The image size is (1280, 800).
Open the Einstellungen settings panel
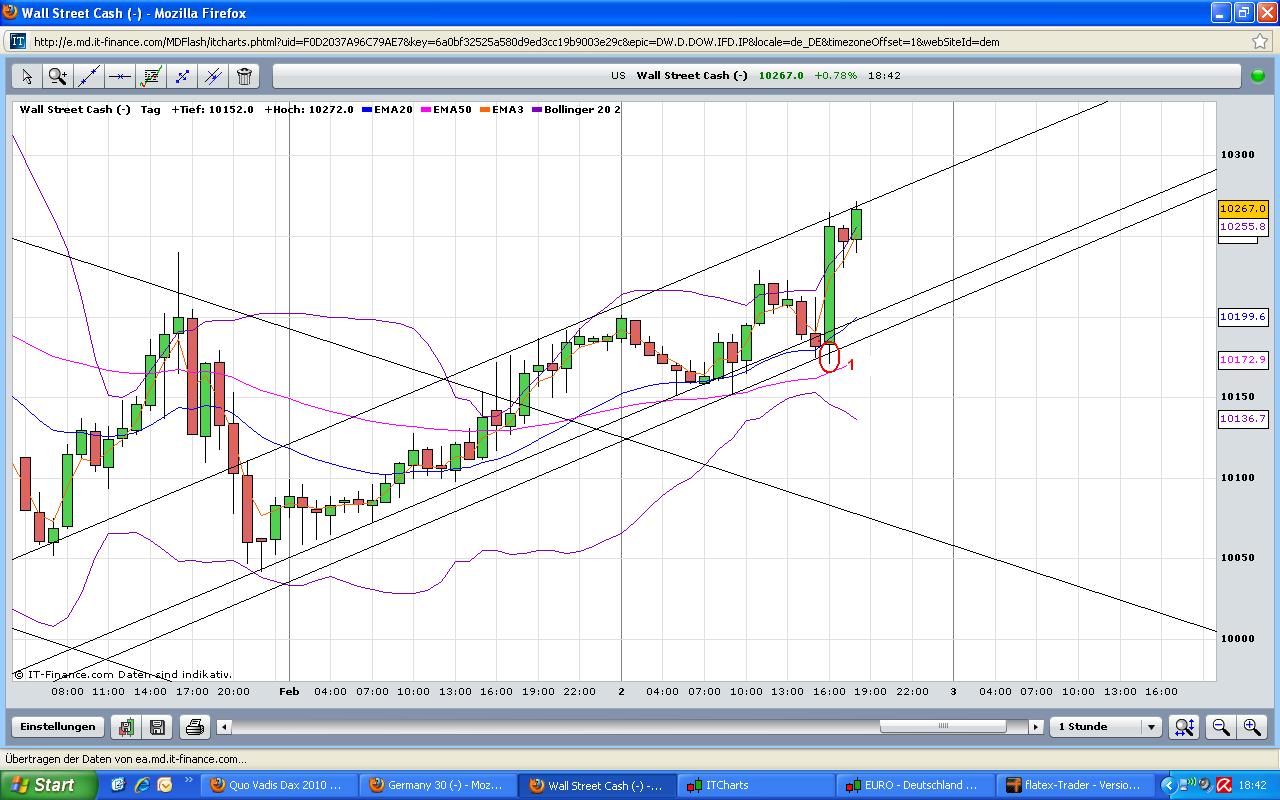pyautogui.click(x=59, y=727)
